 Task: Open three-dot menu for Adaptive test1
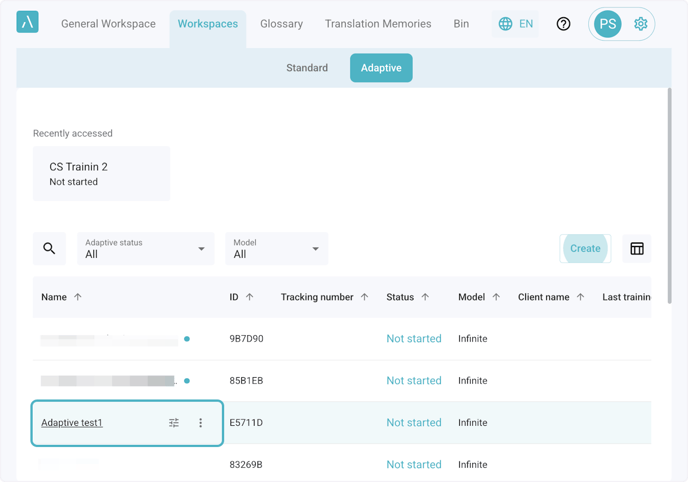200,423
